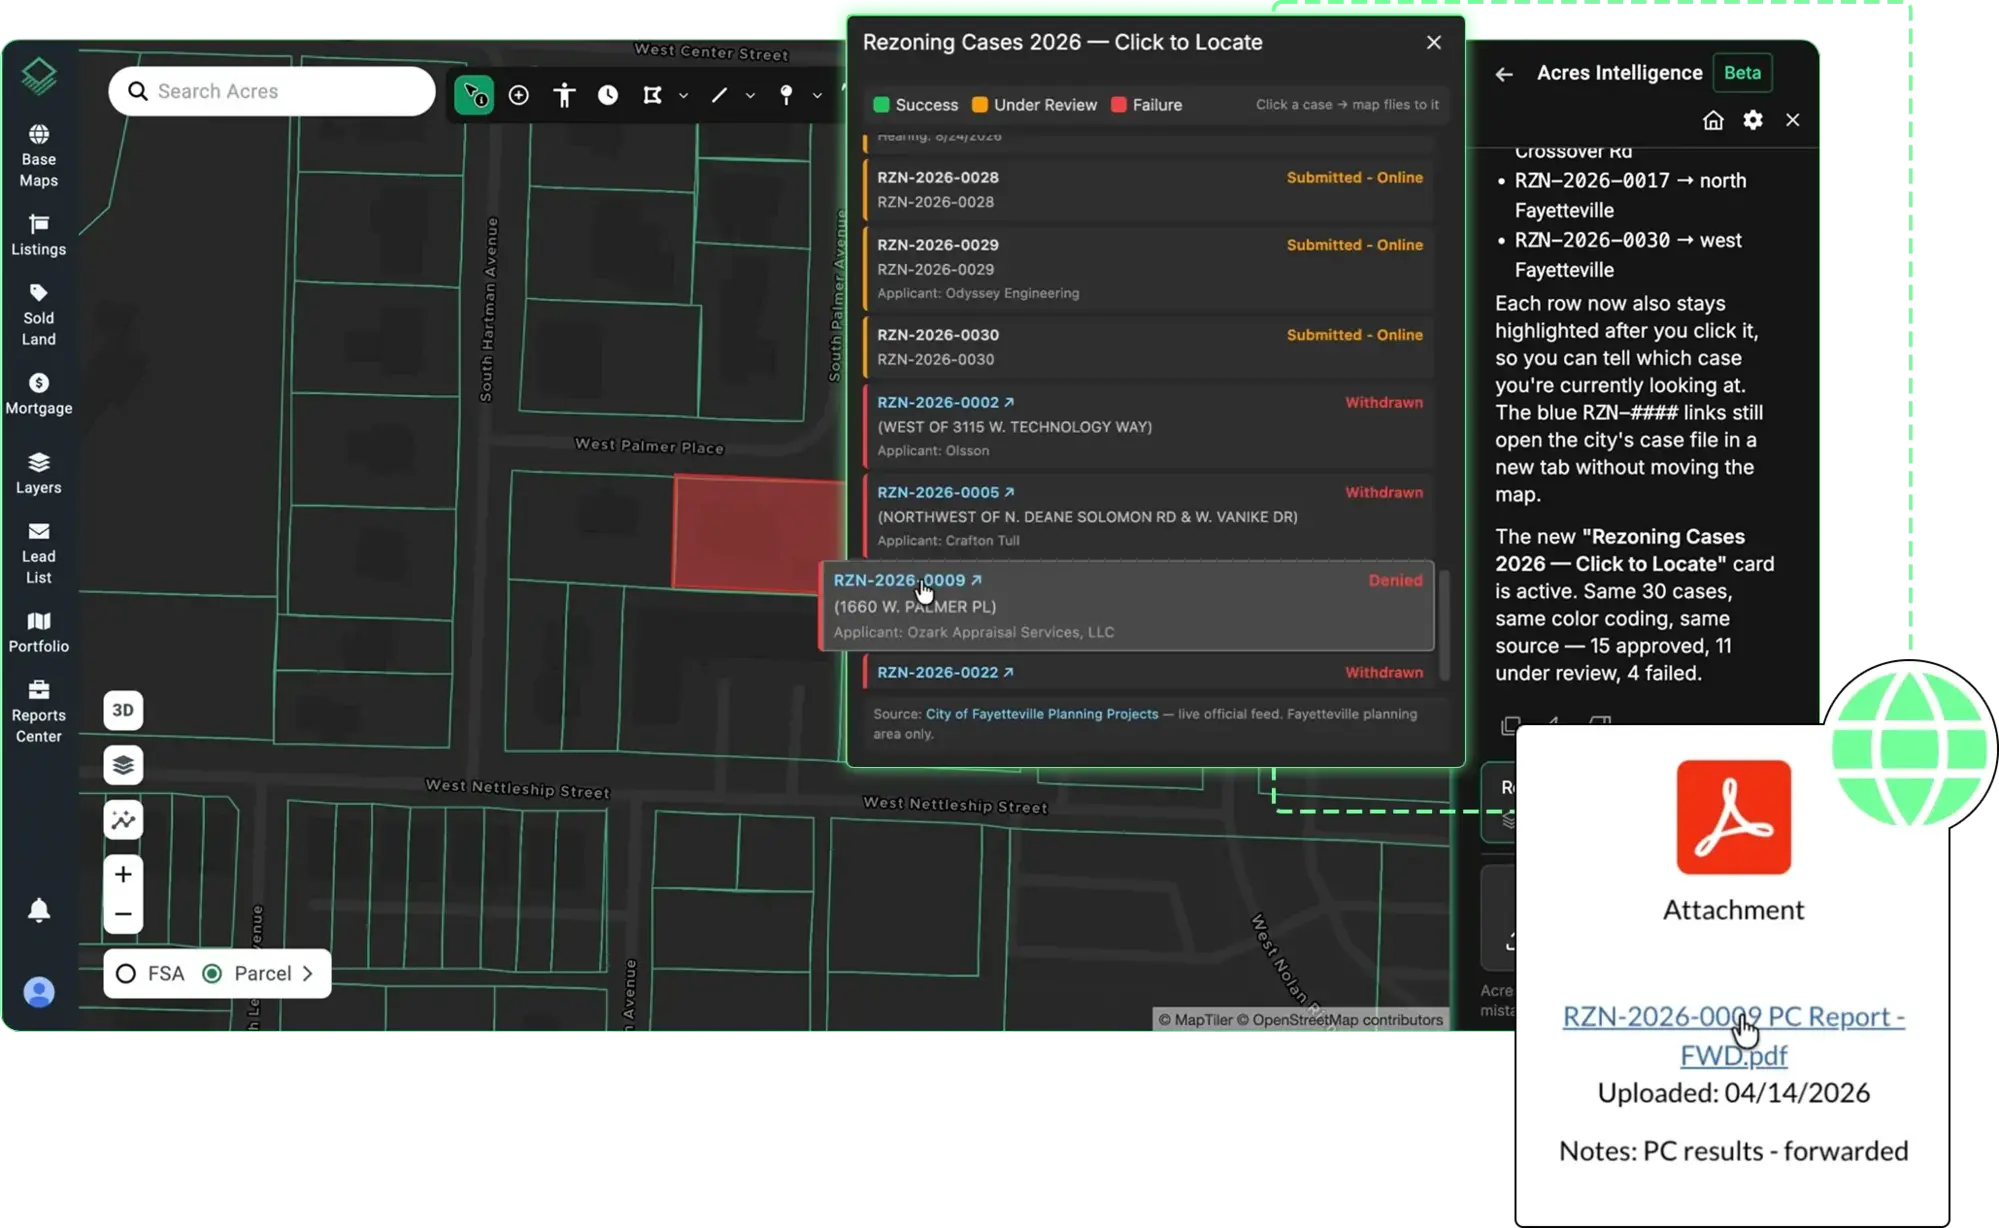Viewport: 1999px width, 1228px height.
Task: Expand the polygon tool dropdown arrow
Action: (684, 96)
